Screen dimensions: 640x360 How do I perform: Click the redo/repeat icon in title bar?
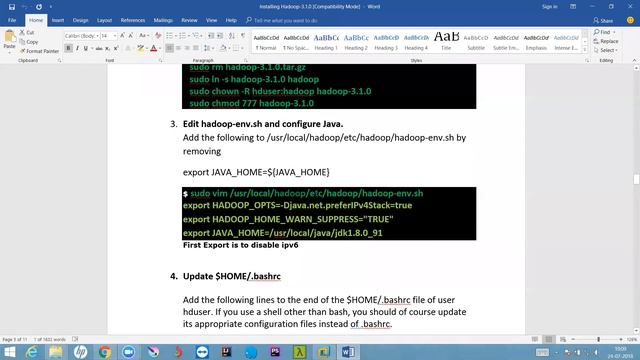coord(39,7)
